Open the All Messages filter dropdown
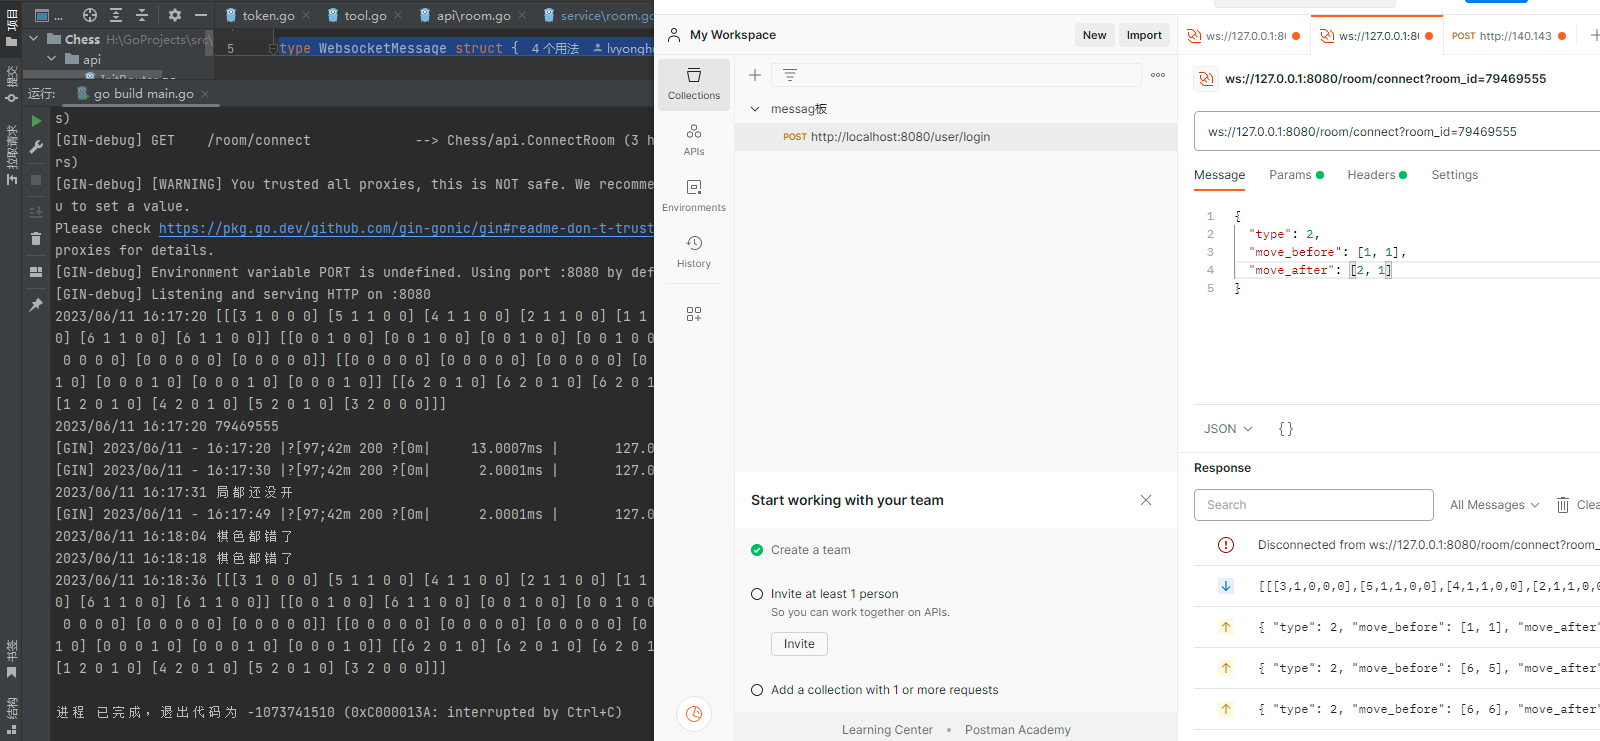The width and height of the screenshot is (1600, 741). coord(1494,505)
